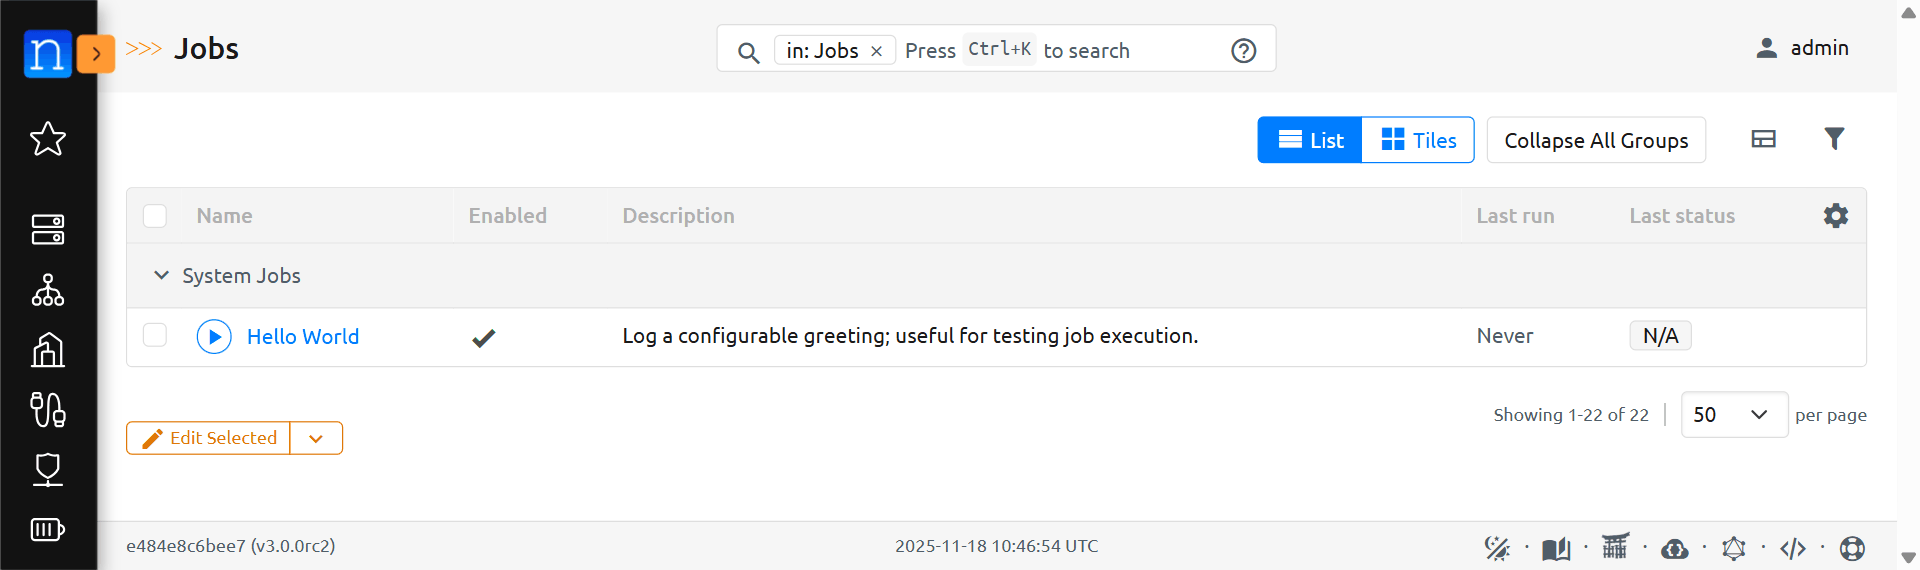Open the Edit Selected dropdown arrow
1920x570 pixels.
[316, 438]
